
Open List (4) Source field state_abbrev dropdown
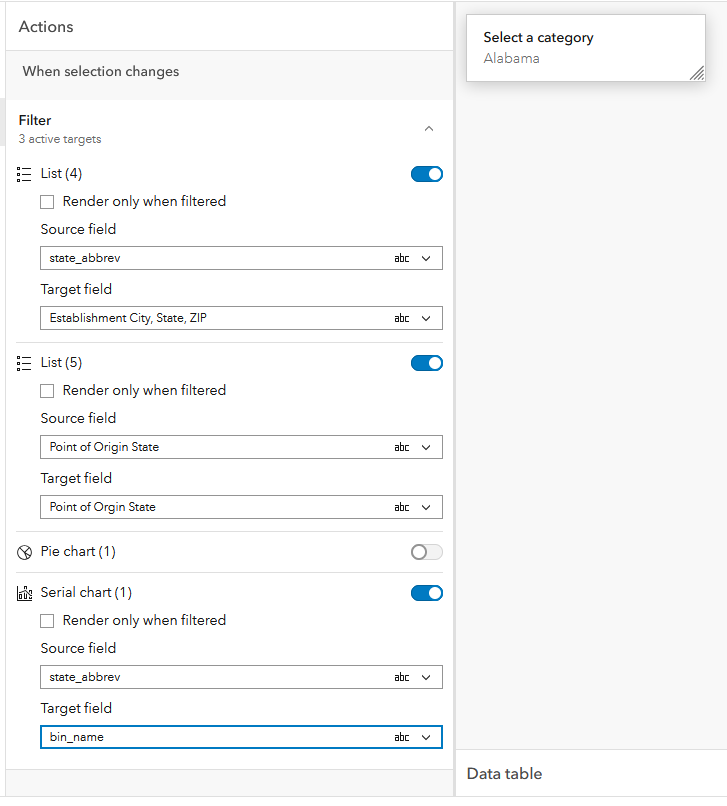pyautogui.click(x=241, y=258)
